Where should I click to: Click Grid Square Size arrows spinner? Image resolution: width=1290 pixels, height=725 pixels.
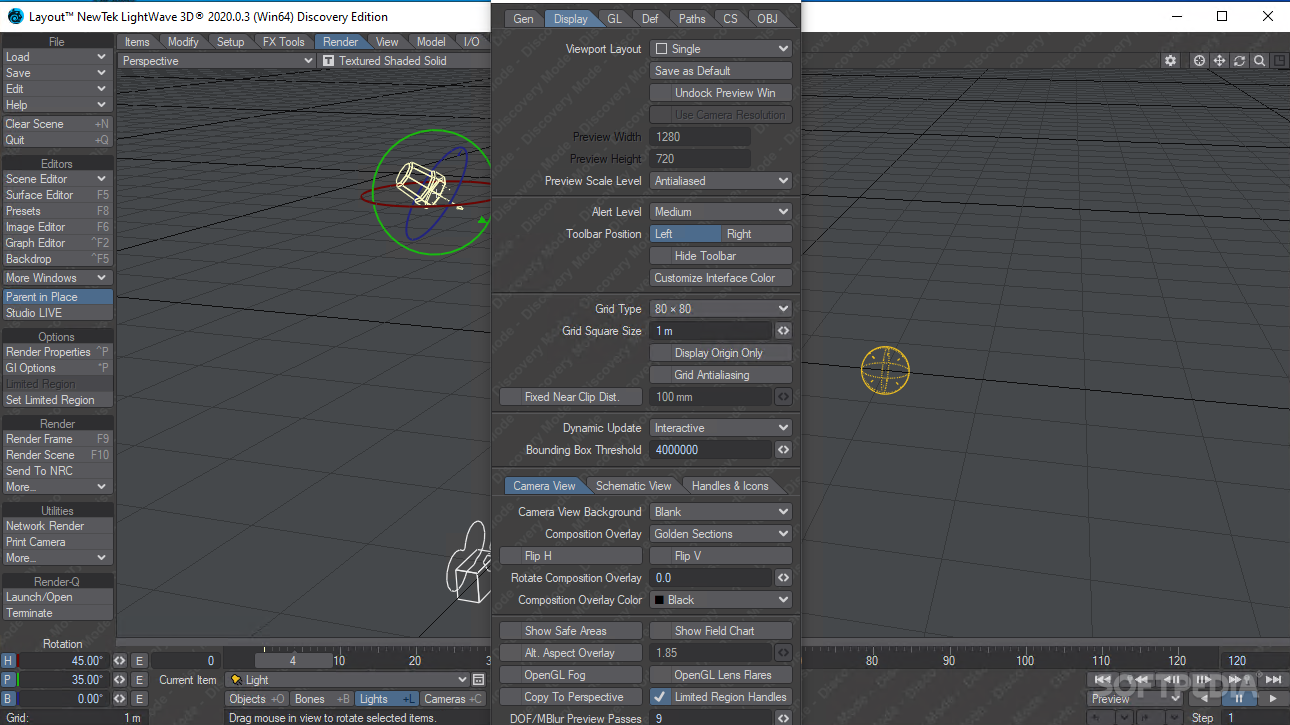click(784, 331)
